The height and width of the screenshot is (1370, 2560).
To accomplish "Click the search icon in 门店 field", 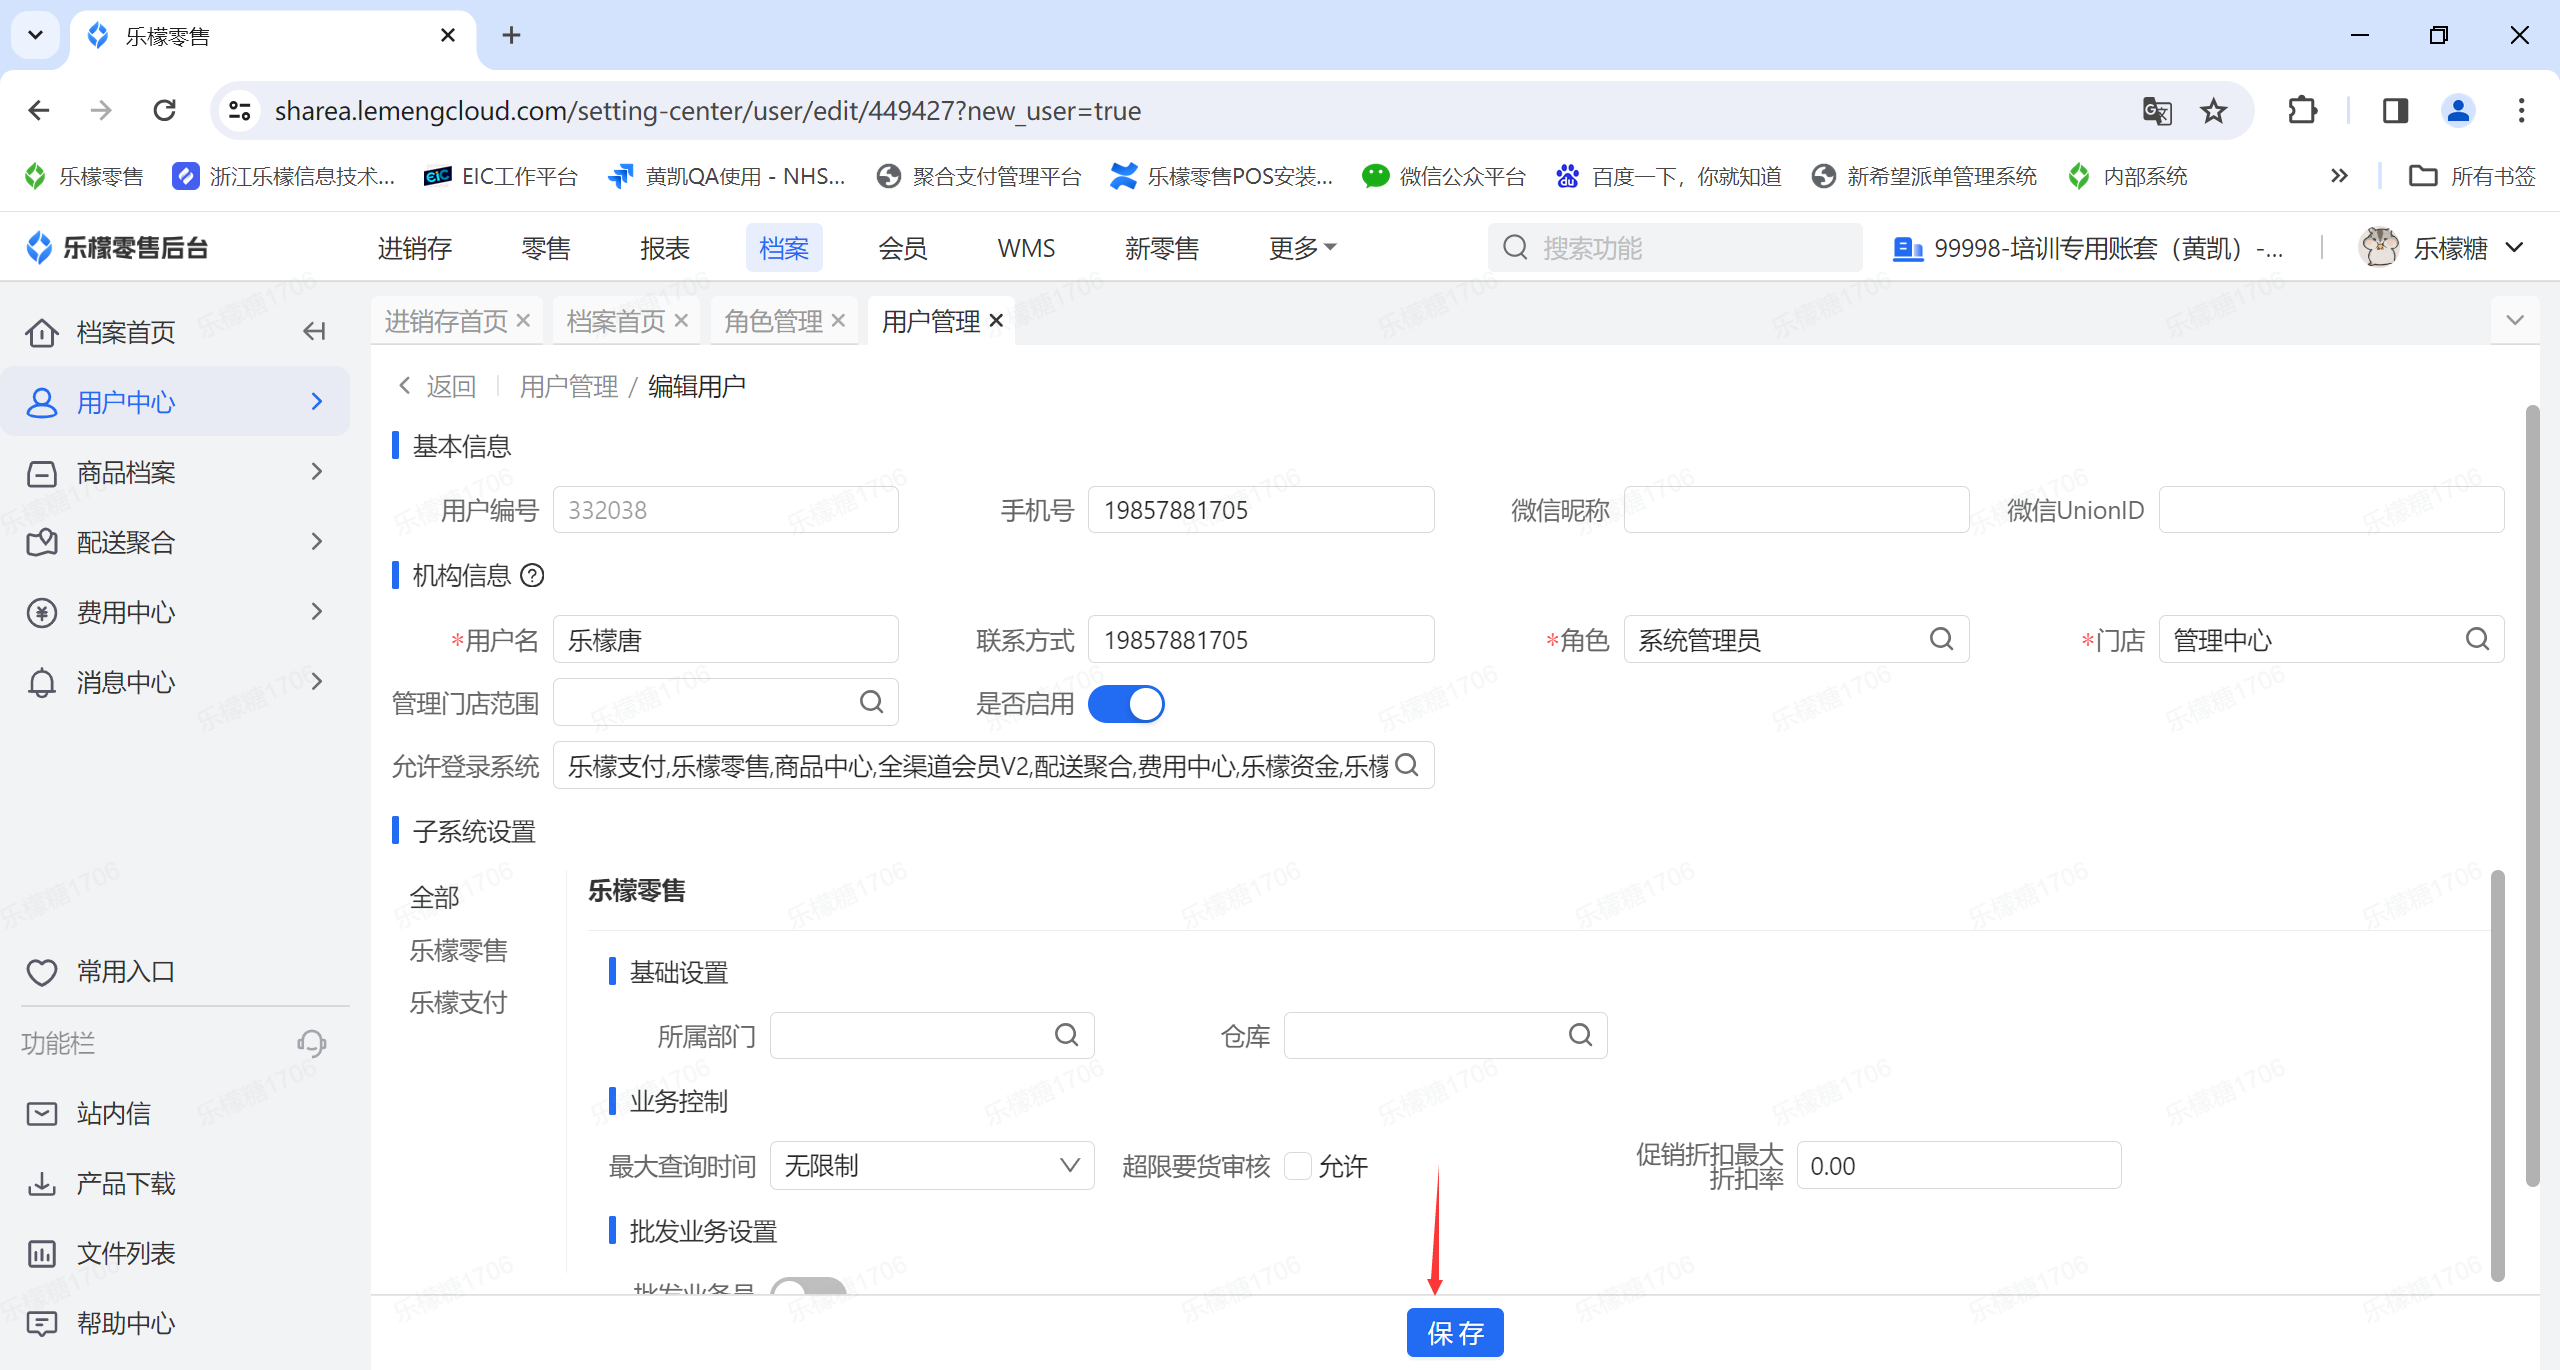I will 2477,639.
